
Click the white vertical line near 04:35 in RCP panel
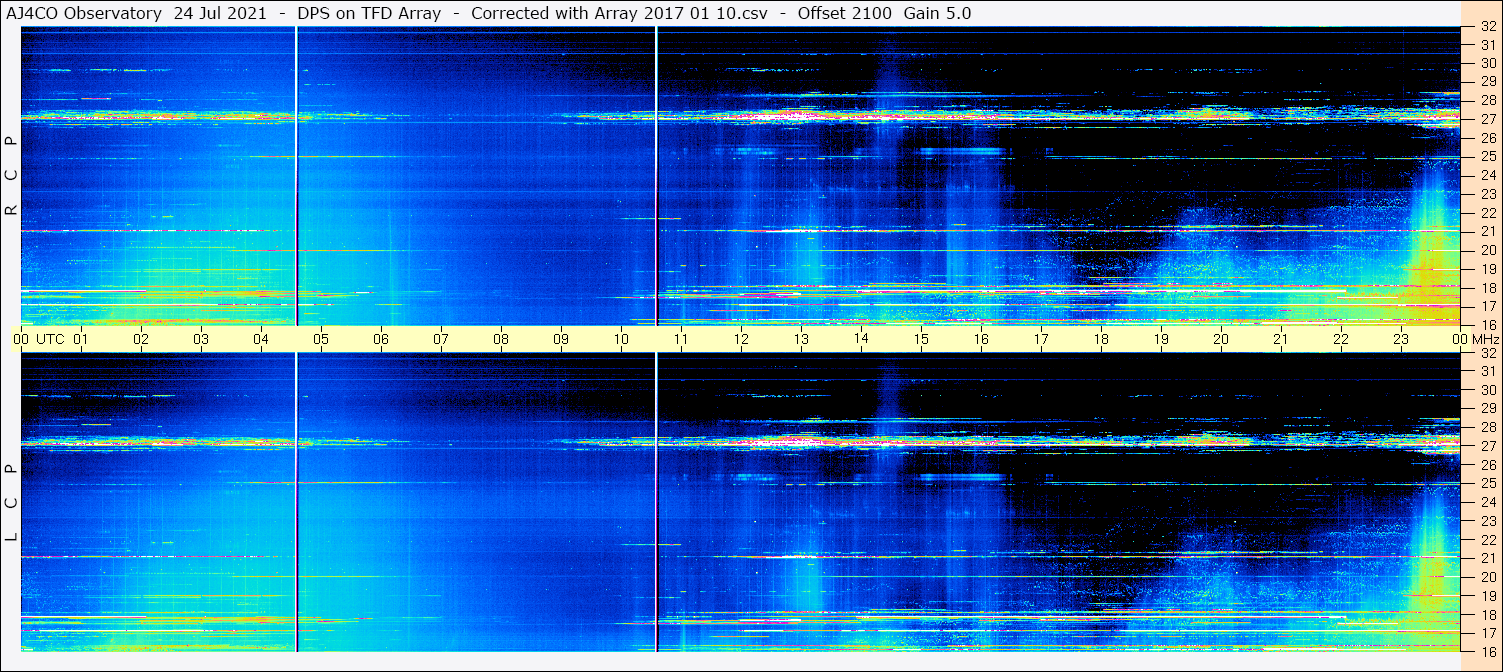pyautogui.click(x=297, y=176)
